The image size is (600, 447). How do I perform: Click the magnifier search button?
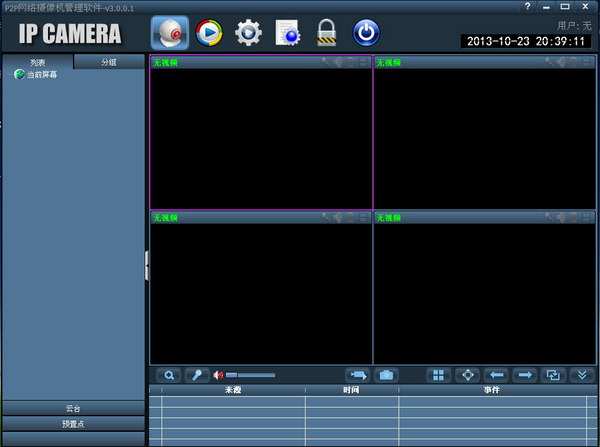click(x=170, y=375)
